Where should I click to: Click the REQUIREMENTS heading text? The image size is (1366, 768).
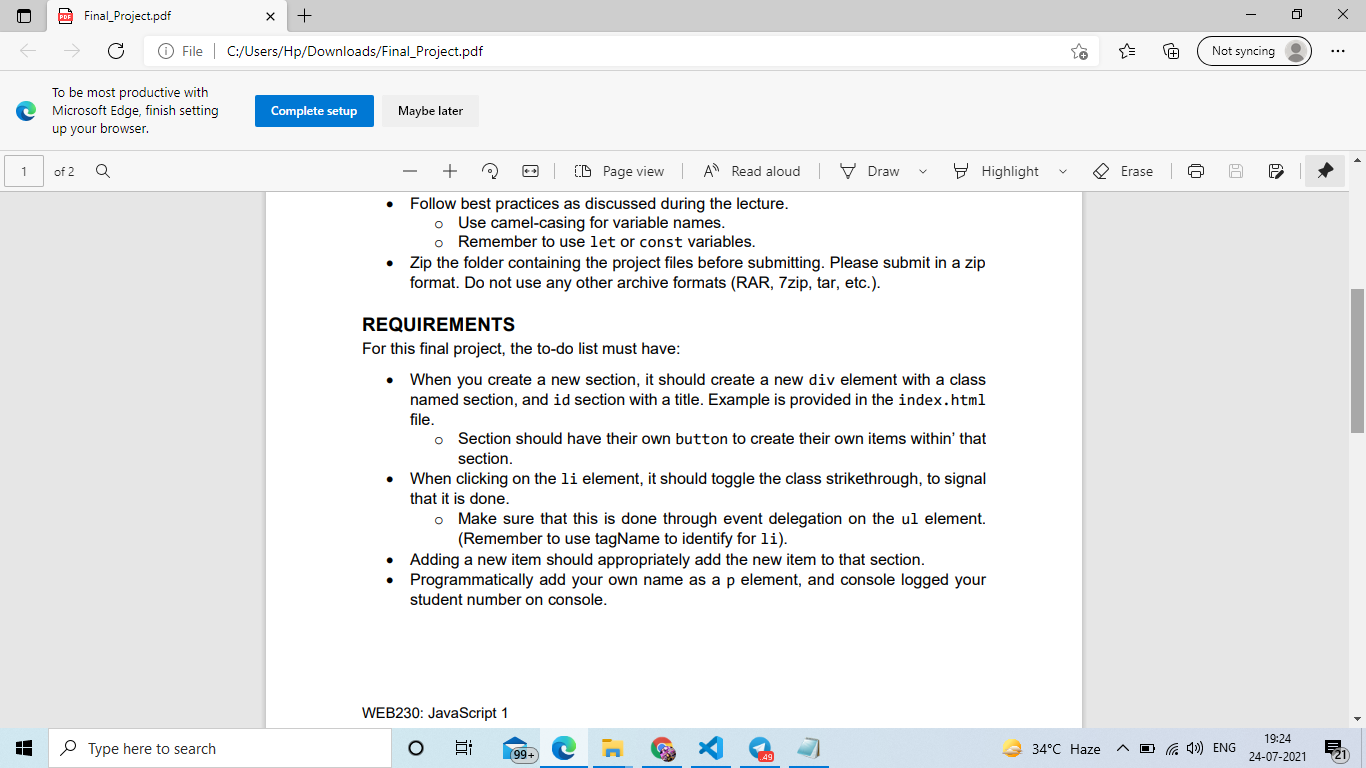coord(438,325)
